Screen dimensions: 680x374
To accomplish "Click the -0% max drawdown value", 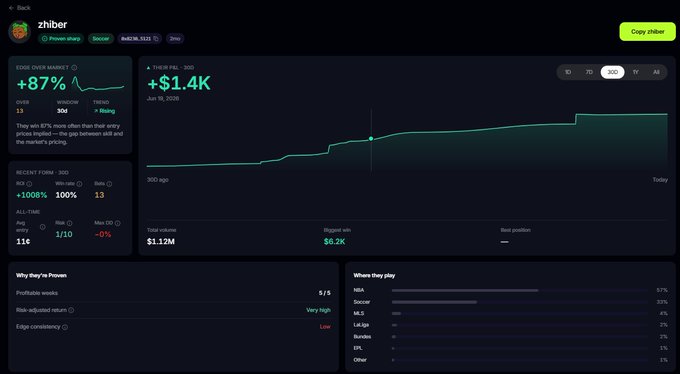I will click(x=103, y=234).
